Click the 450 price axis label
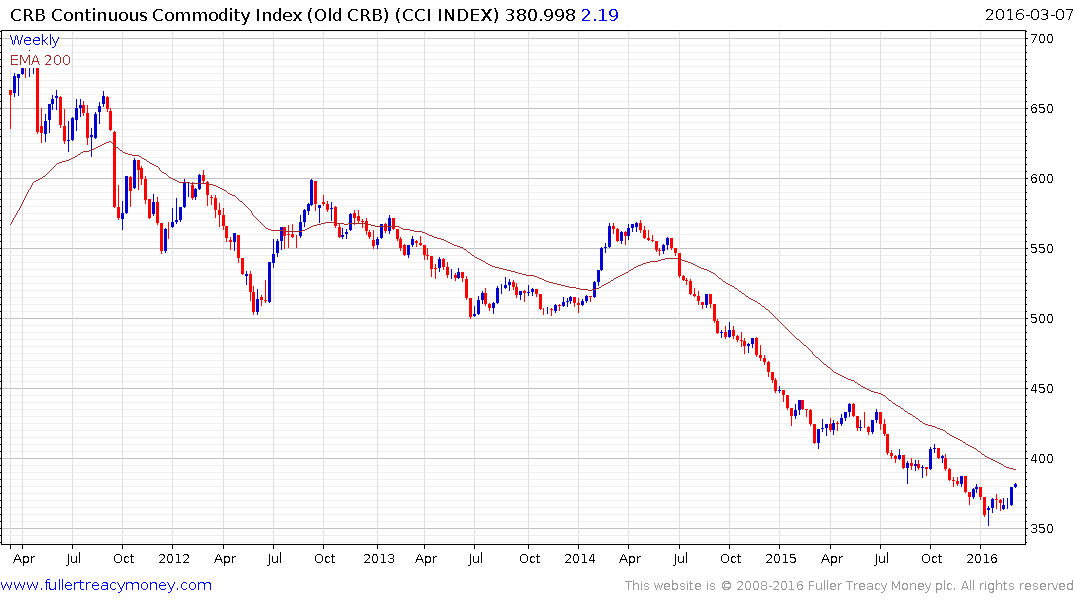This screenshot has width=1075, height=600. [x=1042, y=389]
